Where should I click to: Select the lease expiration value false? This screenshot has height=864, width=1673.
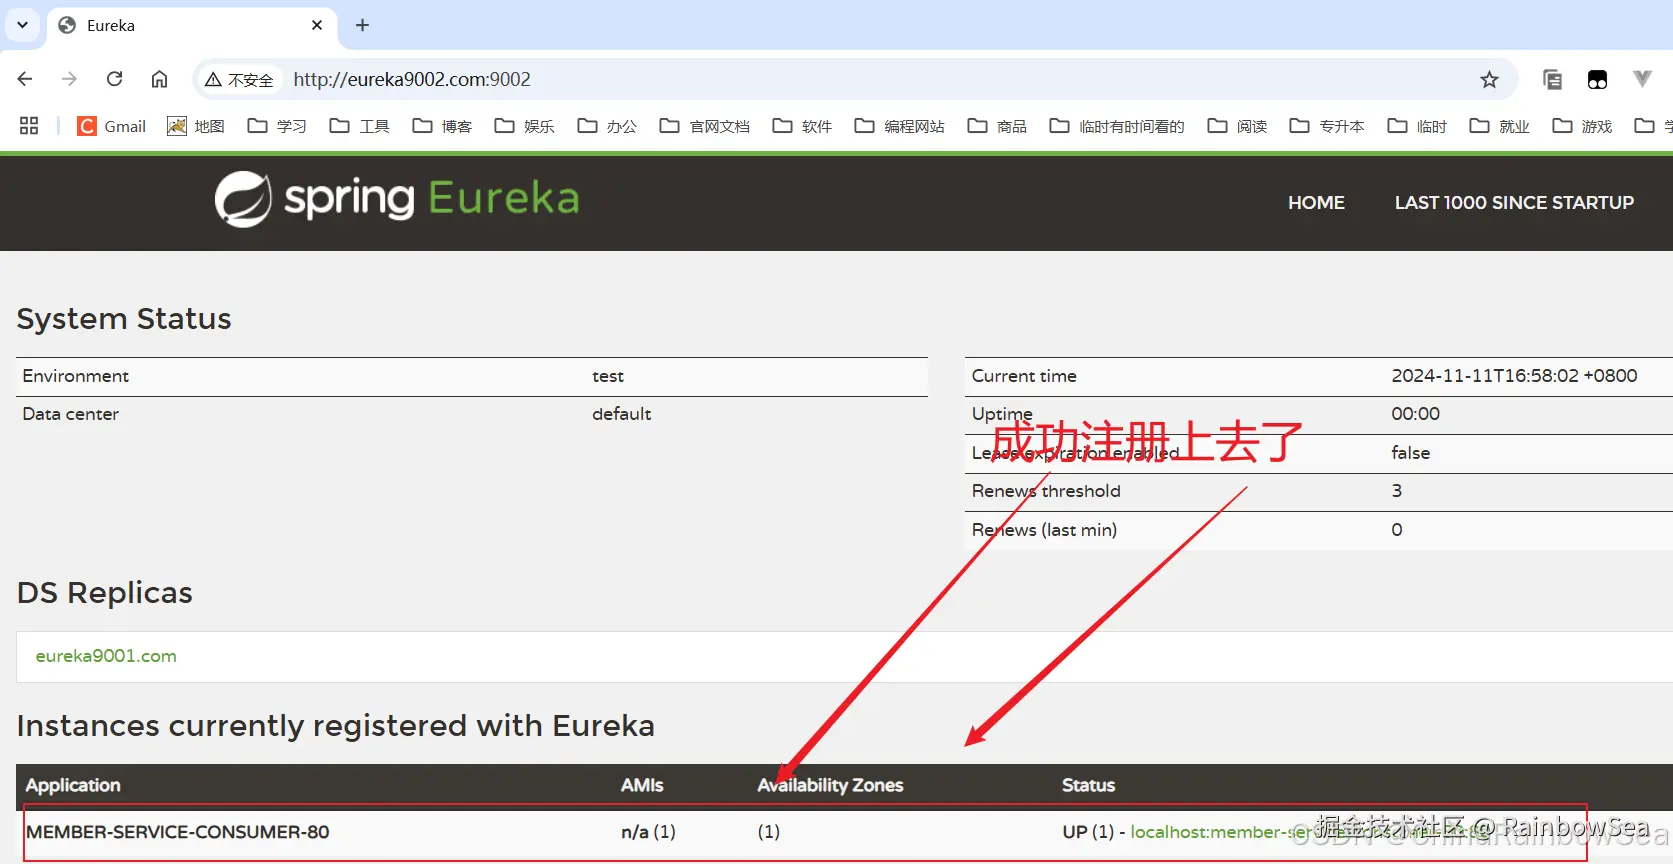pyautogui.click(x=1410, y=453)
